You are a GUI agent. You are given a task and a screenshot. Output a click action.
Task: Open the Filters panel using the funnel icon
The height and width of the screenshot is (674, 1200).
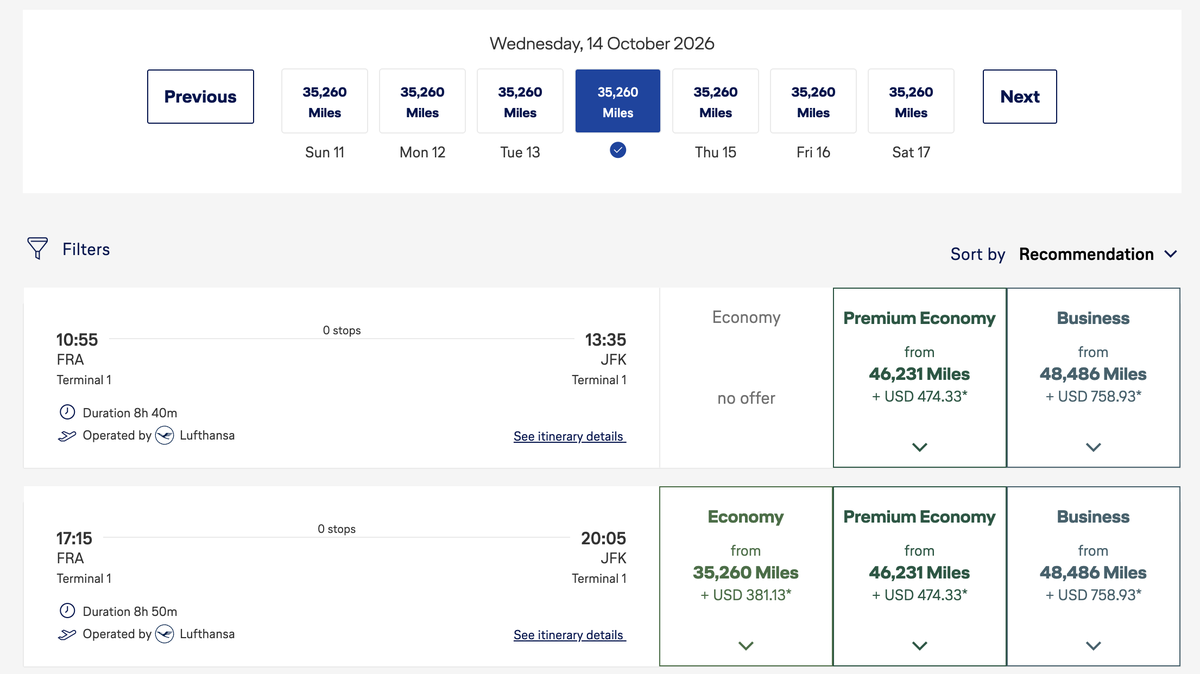(37, 248)
